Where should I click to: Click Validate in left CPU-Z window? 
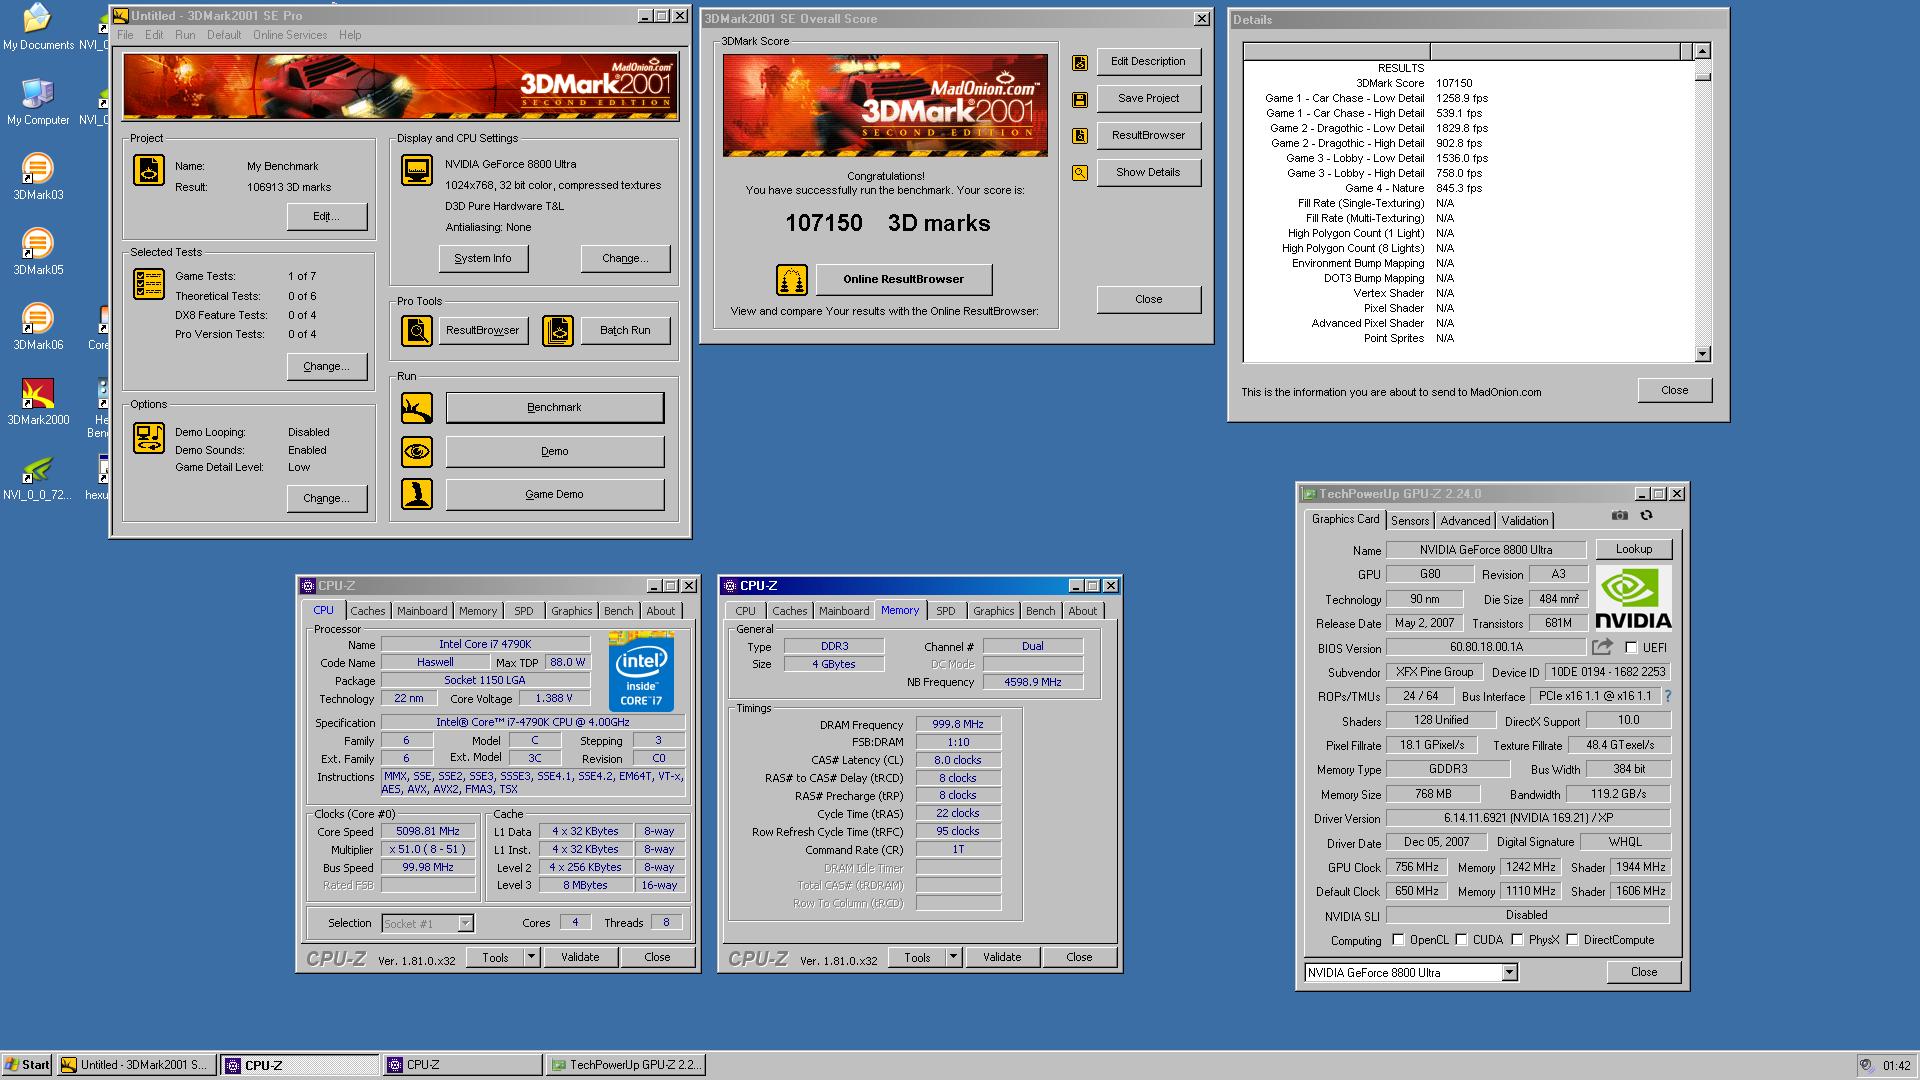point(580,958)
